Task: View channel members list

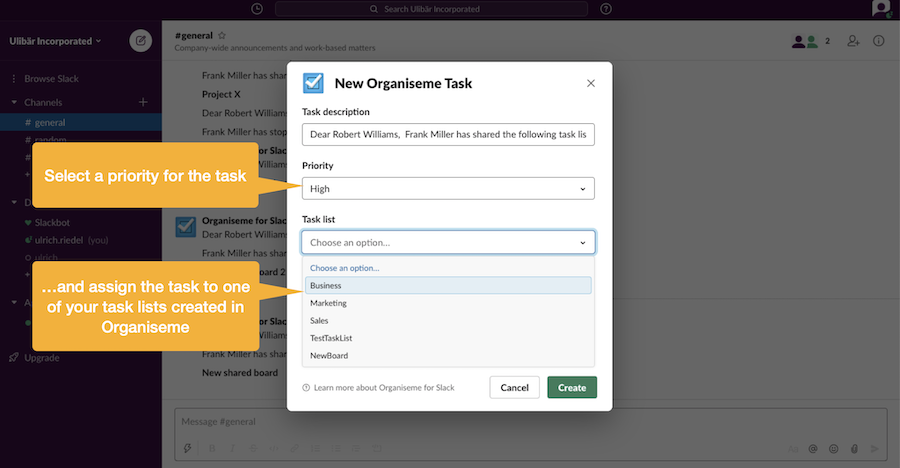Action: click(x=810, y=41)
